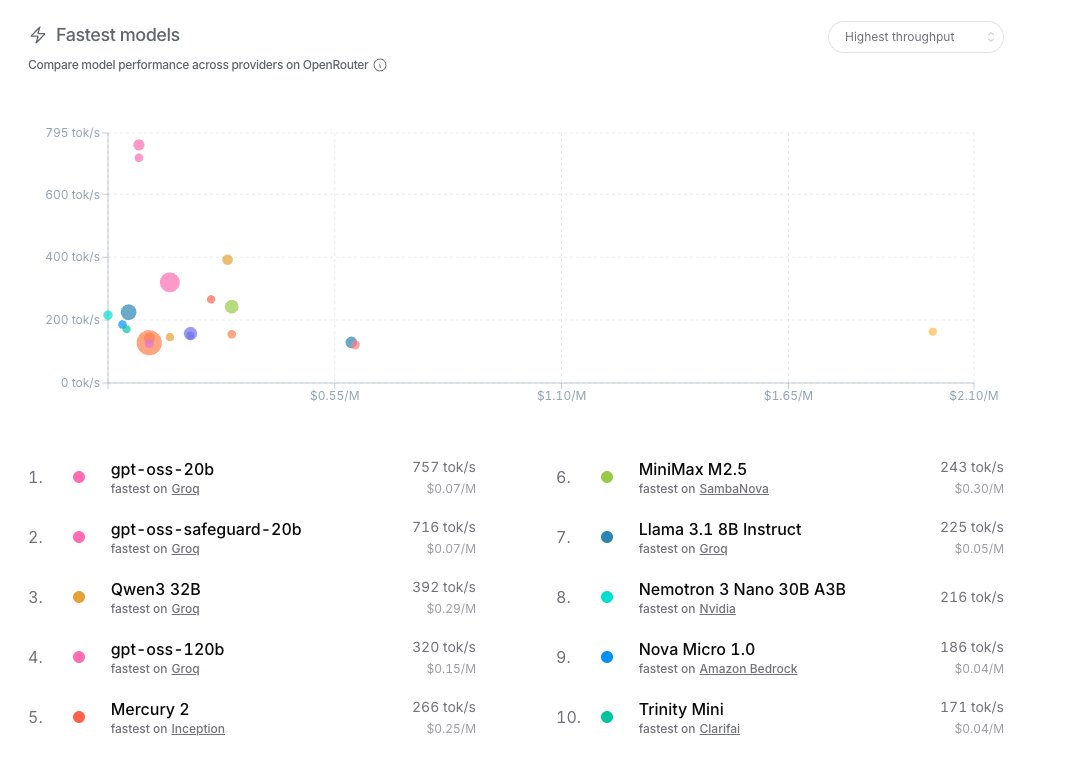The image size is (1092, 761).
Task: Follow the Groq link under gpt-oss-safeguard-20b
Action: 185,549
